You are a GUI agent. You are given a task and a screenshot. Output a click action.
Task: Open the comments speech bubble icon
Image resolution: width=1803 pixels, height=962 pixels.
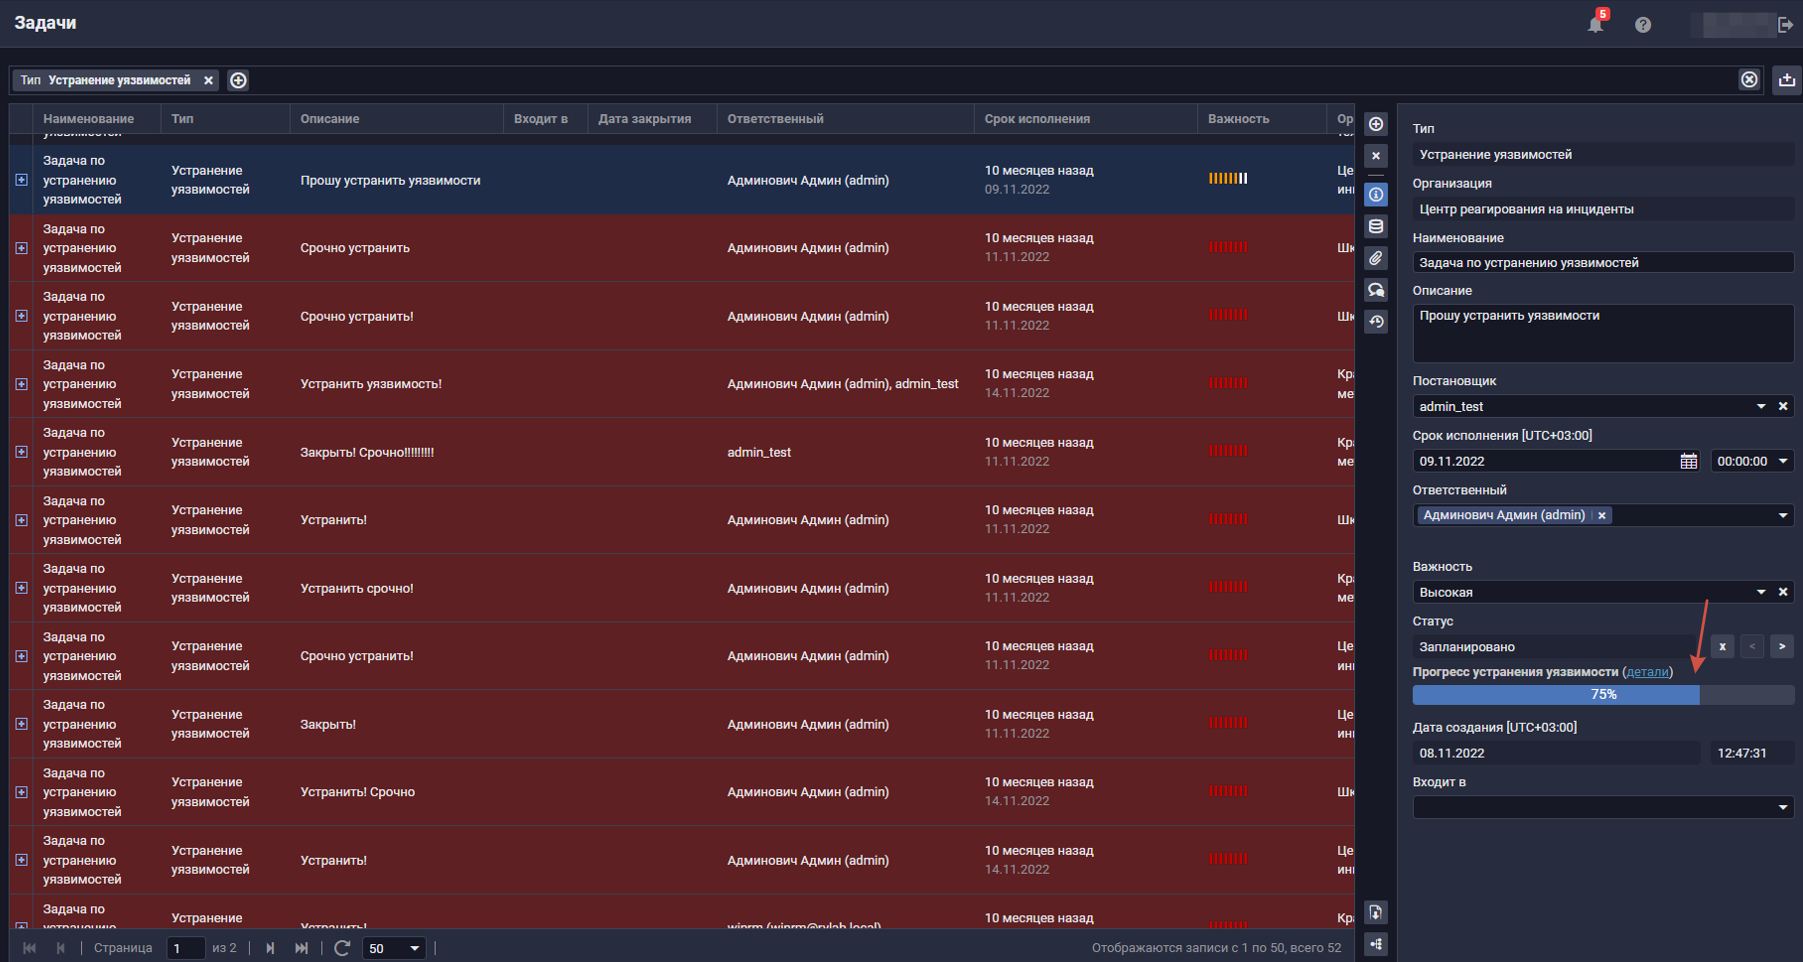[x=1376, y=290]
